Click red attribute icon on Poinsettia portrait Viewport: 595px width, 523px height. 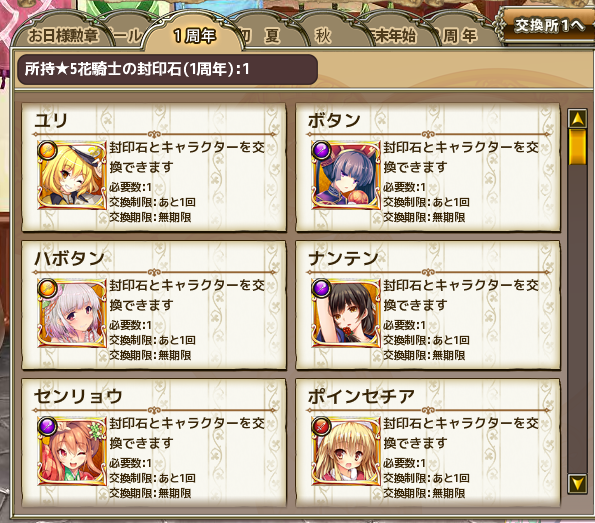coord(321,427)
